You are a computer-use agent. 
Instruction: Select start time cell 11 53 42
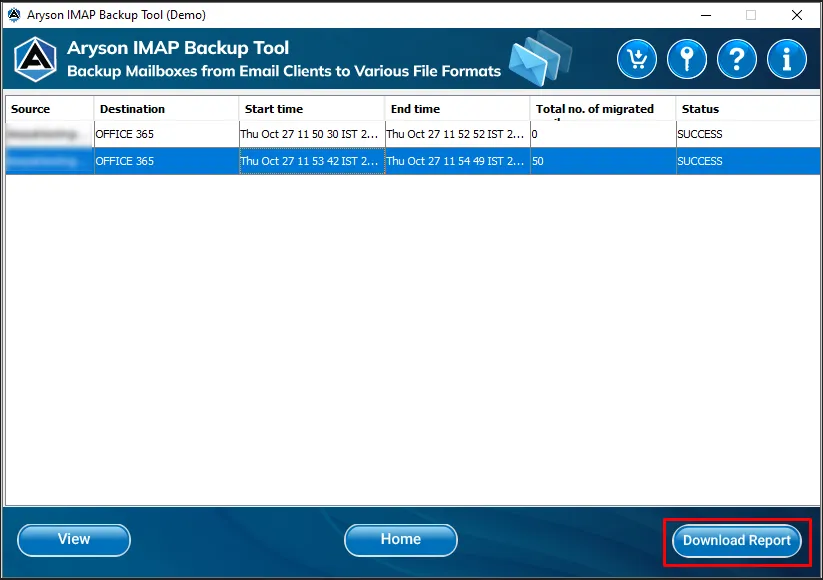click(x=312, y=161)
